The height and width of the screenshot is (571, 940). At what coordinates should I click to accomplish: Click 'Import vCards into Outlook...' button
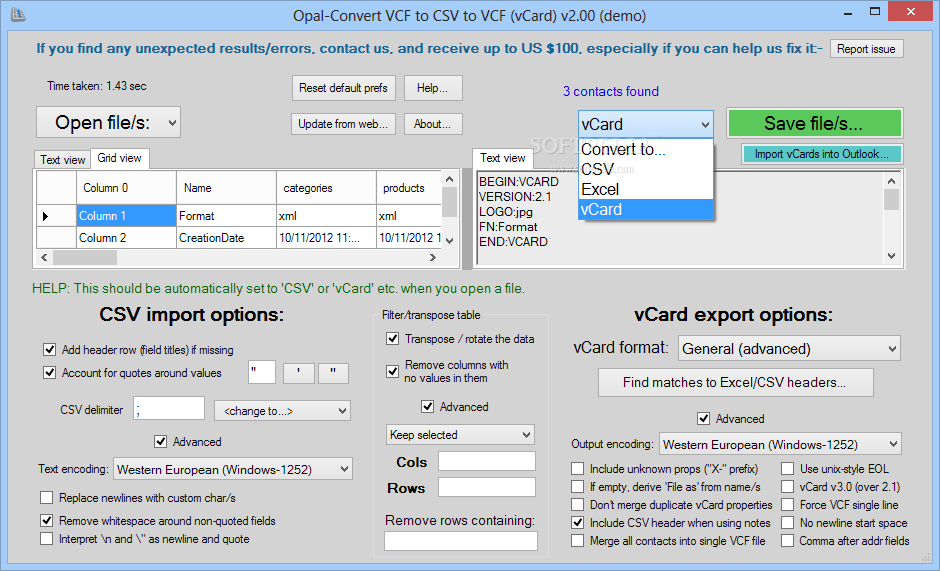click(x=821, y=154)
